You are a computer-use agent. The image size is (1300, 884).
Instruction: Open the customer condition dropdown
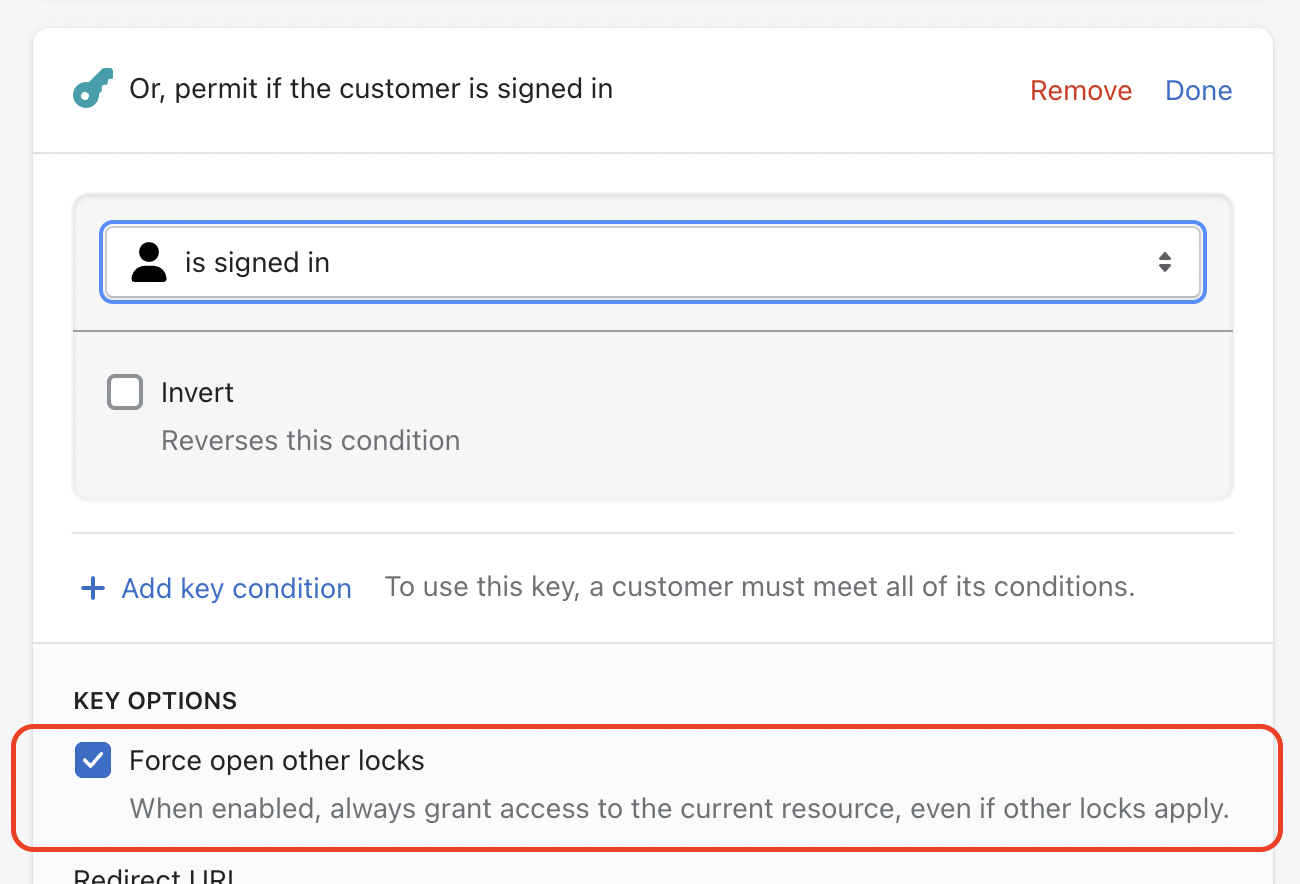[x=653, y=262]
